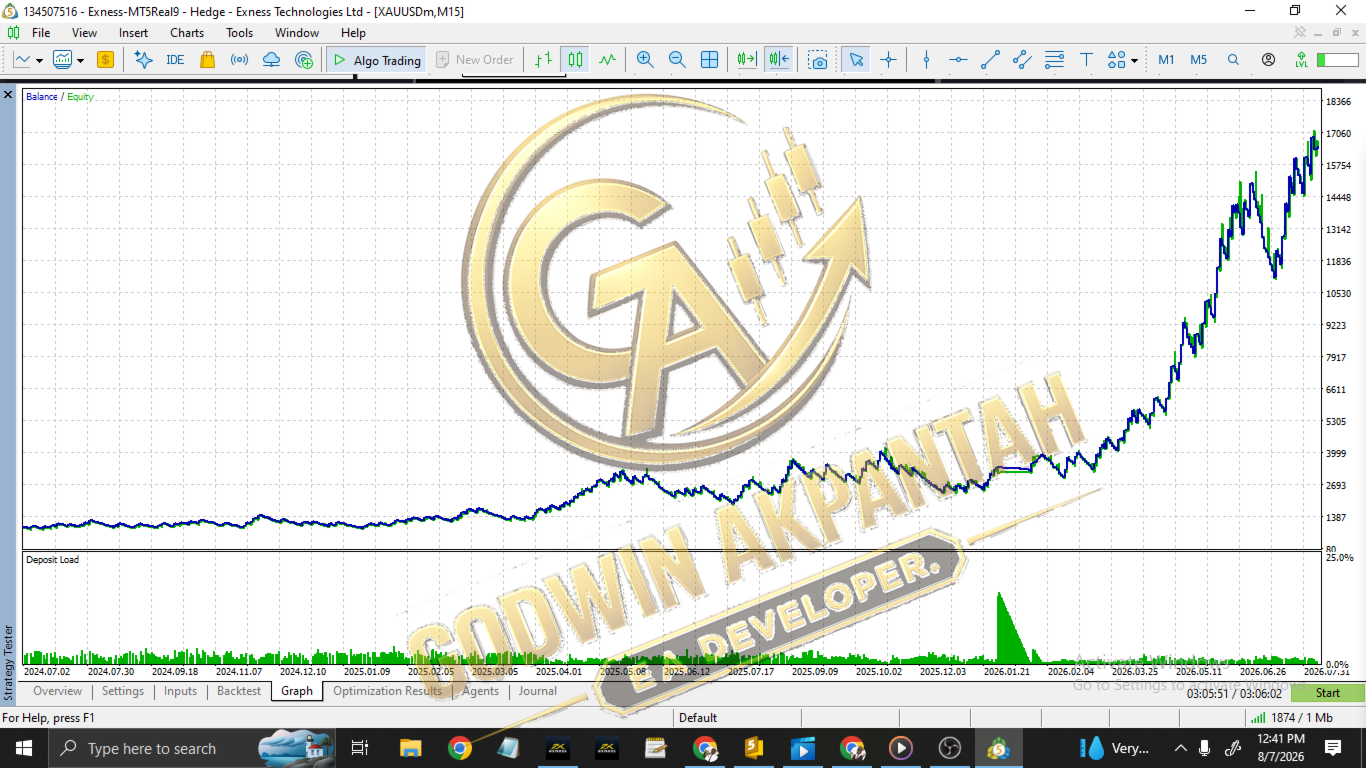Switch chart to bar chart mode
This screenshot has width=1366, height=768.
point(543,60)
